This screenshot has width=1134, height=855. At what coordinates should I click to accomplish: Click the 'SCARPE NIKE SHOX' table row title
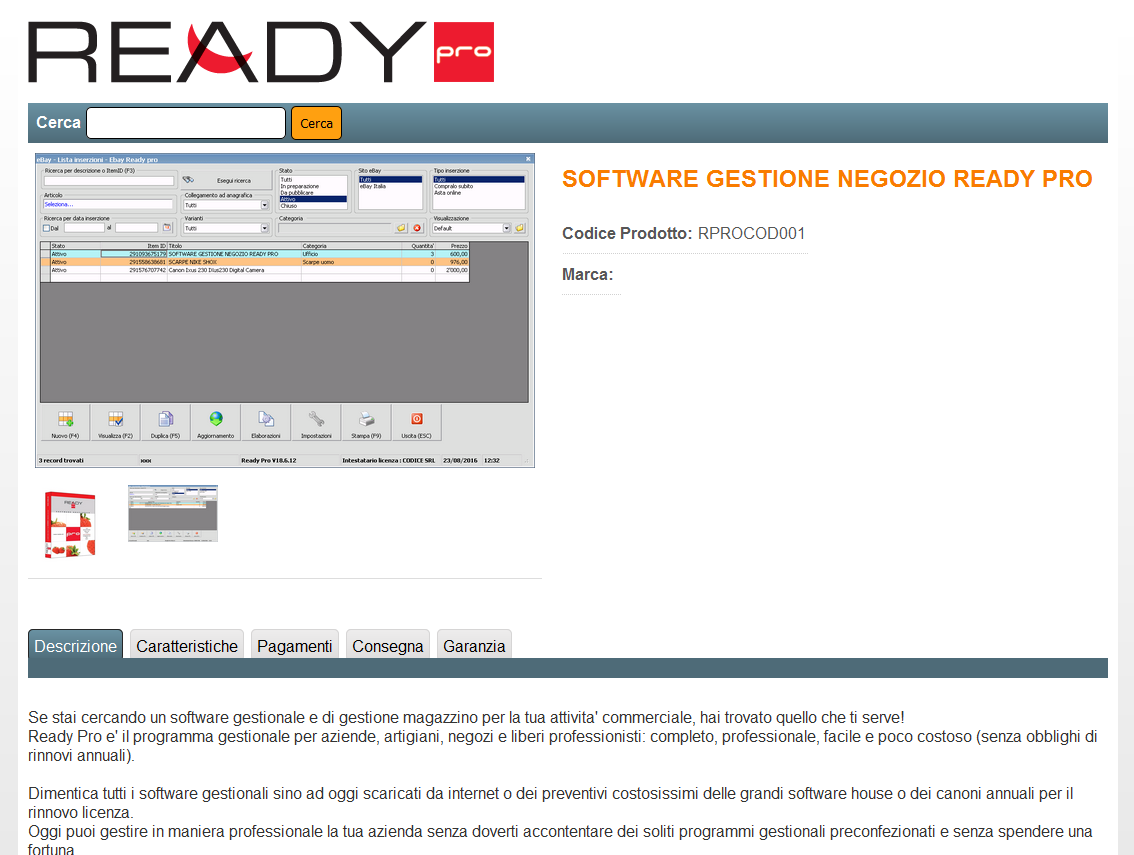[x=193, y=263]
